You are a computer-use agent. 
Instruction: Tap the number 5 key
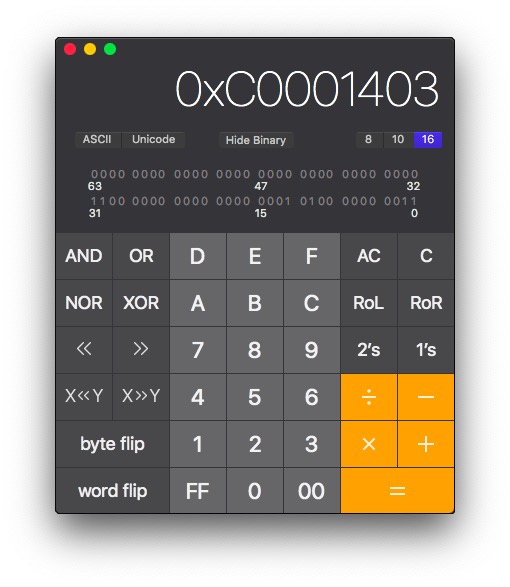tap(255, 397)
